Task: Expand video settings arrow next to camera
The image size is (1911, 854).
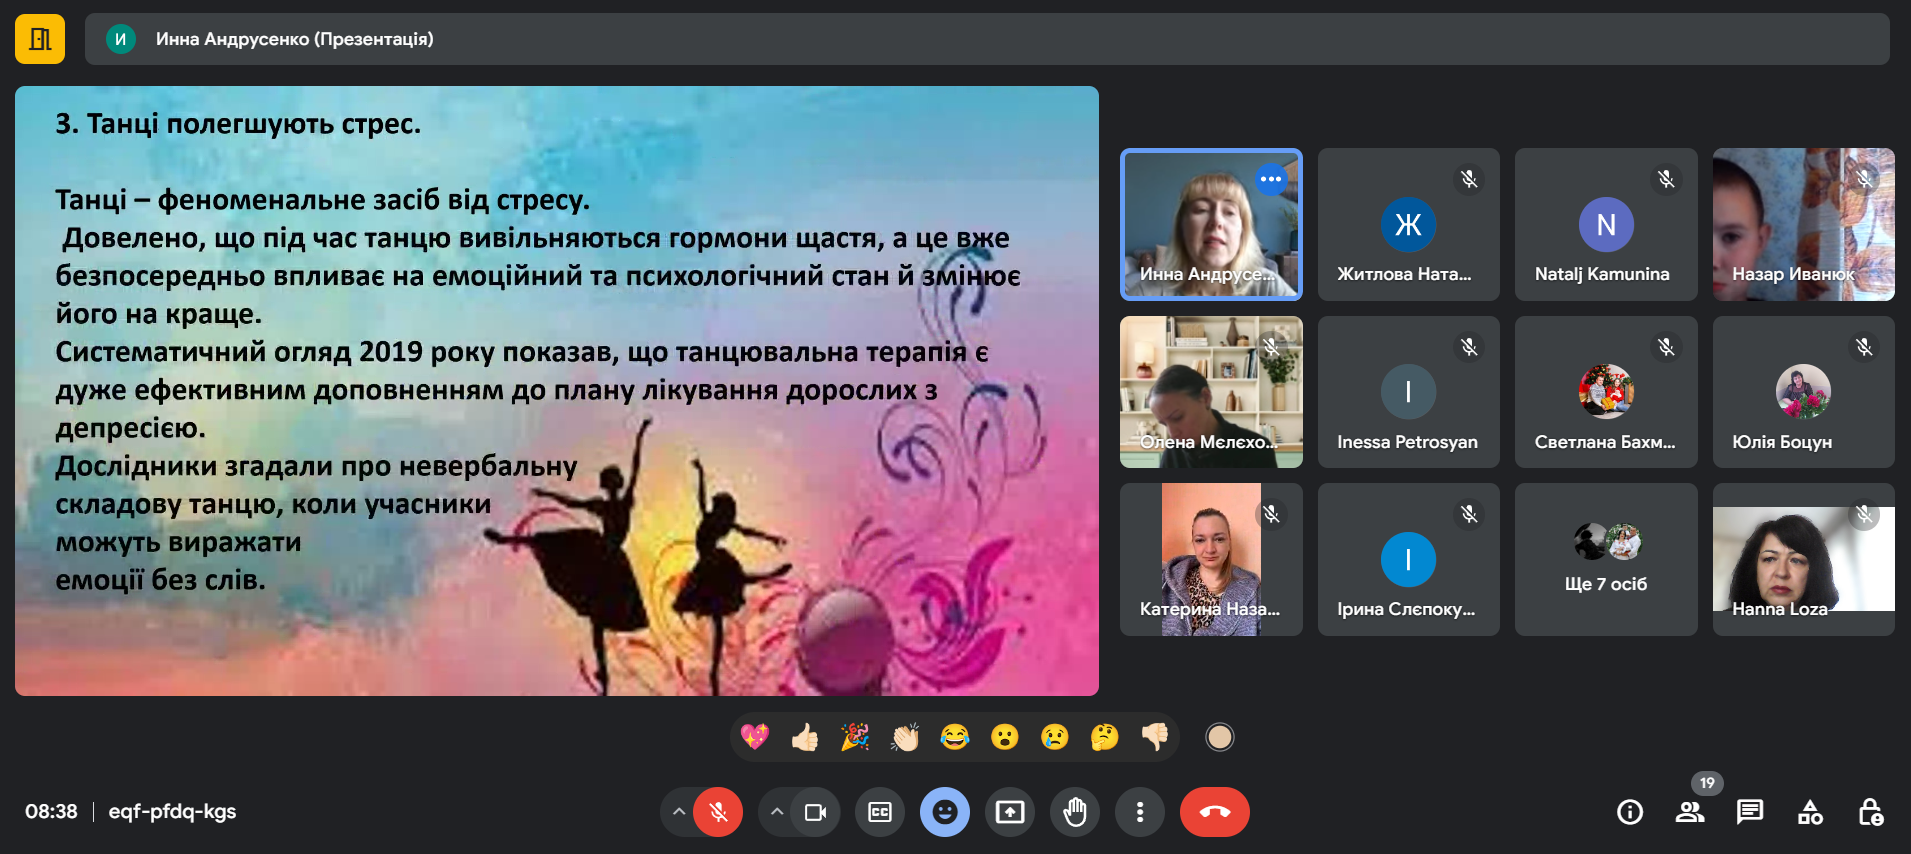Action: (x=777, y=812)
